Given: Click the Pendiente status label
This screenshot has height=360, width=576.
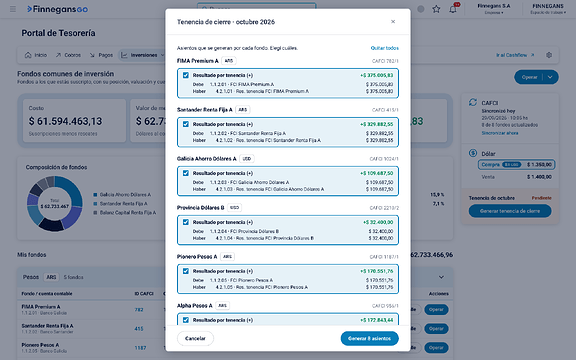Looking at the screenshot, I should [541, 198].
